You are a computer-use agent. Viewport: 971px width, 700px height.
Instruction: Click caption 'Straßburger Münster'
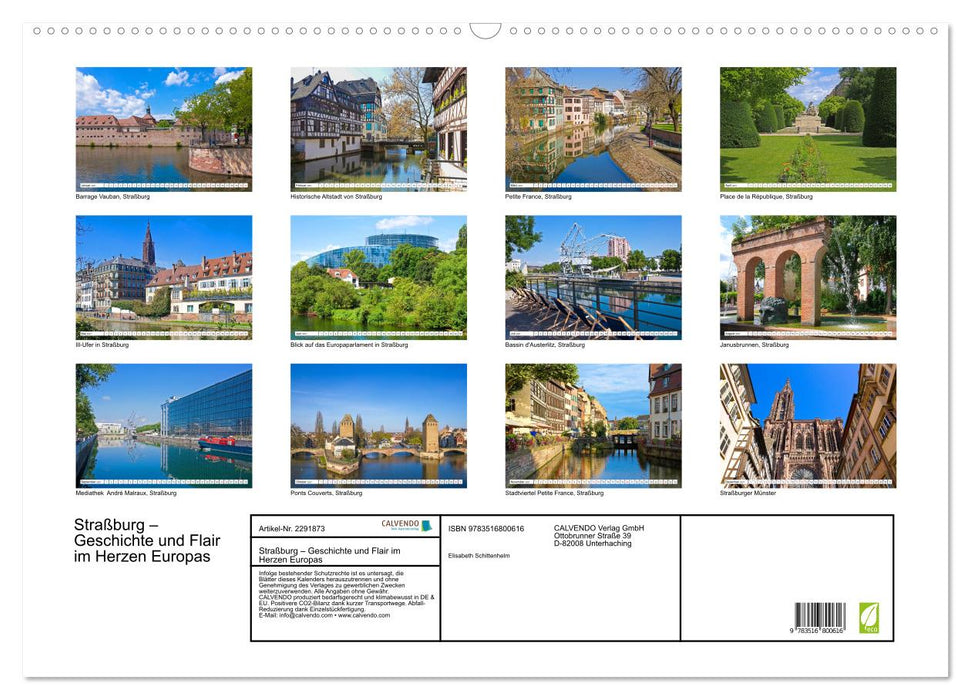point(748,493)
